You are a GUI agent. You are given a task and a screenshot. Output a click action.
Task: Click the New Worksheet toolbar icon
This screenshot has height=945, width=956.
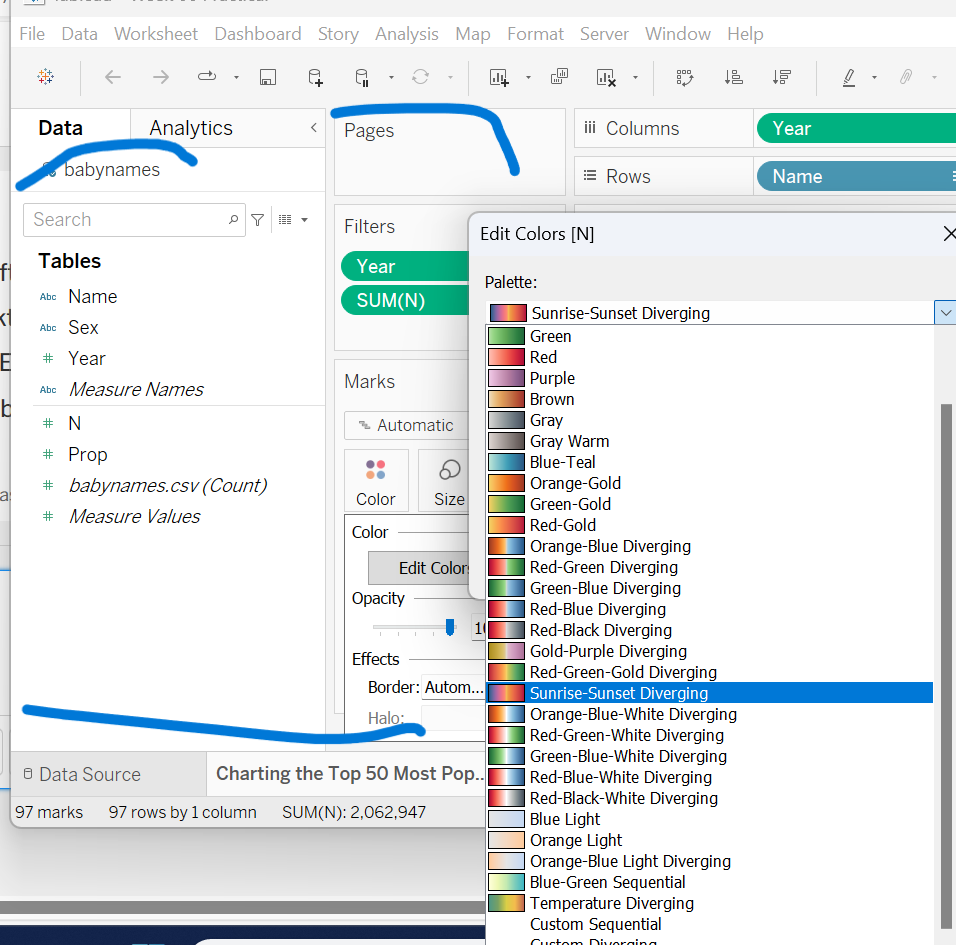(498, 77)
